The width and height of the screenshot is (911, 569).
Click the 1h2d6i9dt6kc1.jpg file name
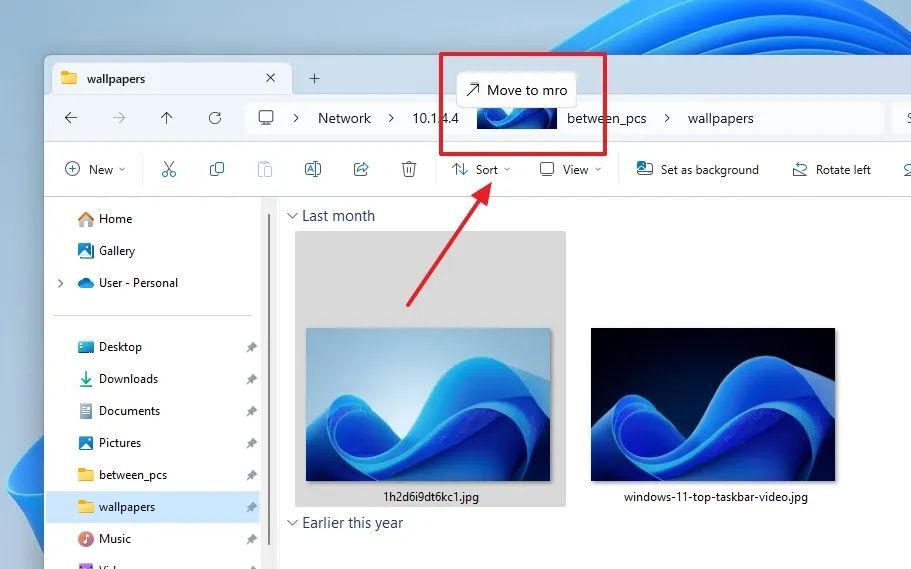click(x=431, y=497)
